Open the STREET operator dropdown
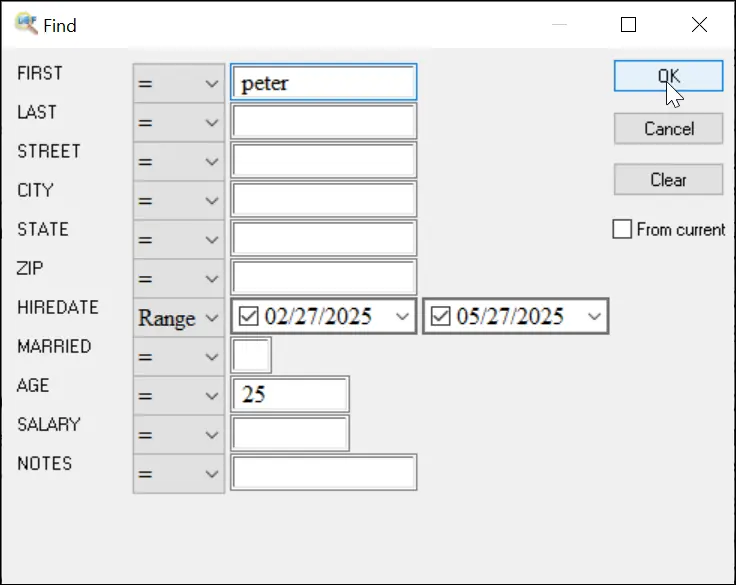 click(x=179, y=162)
